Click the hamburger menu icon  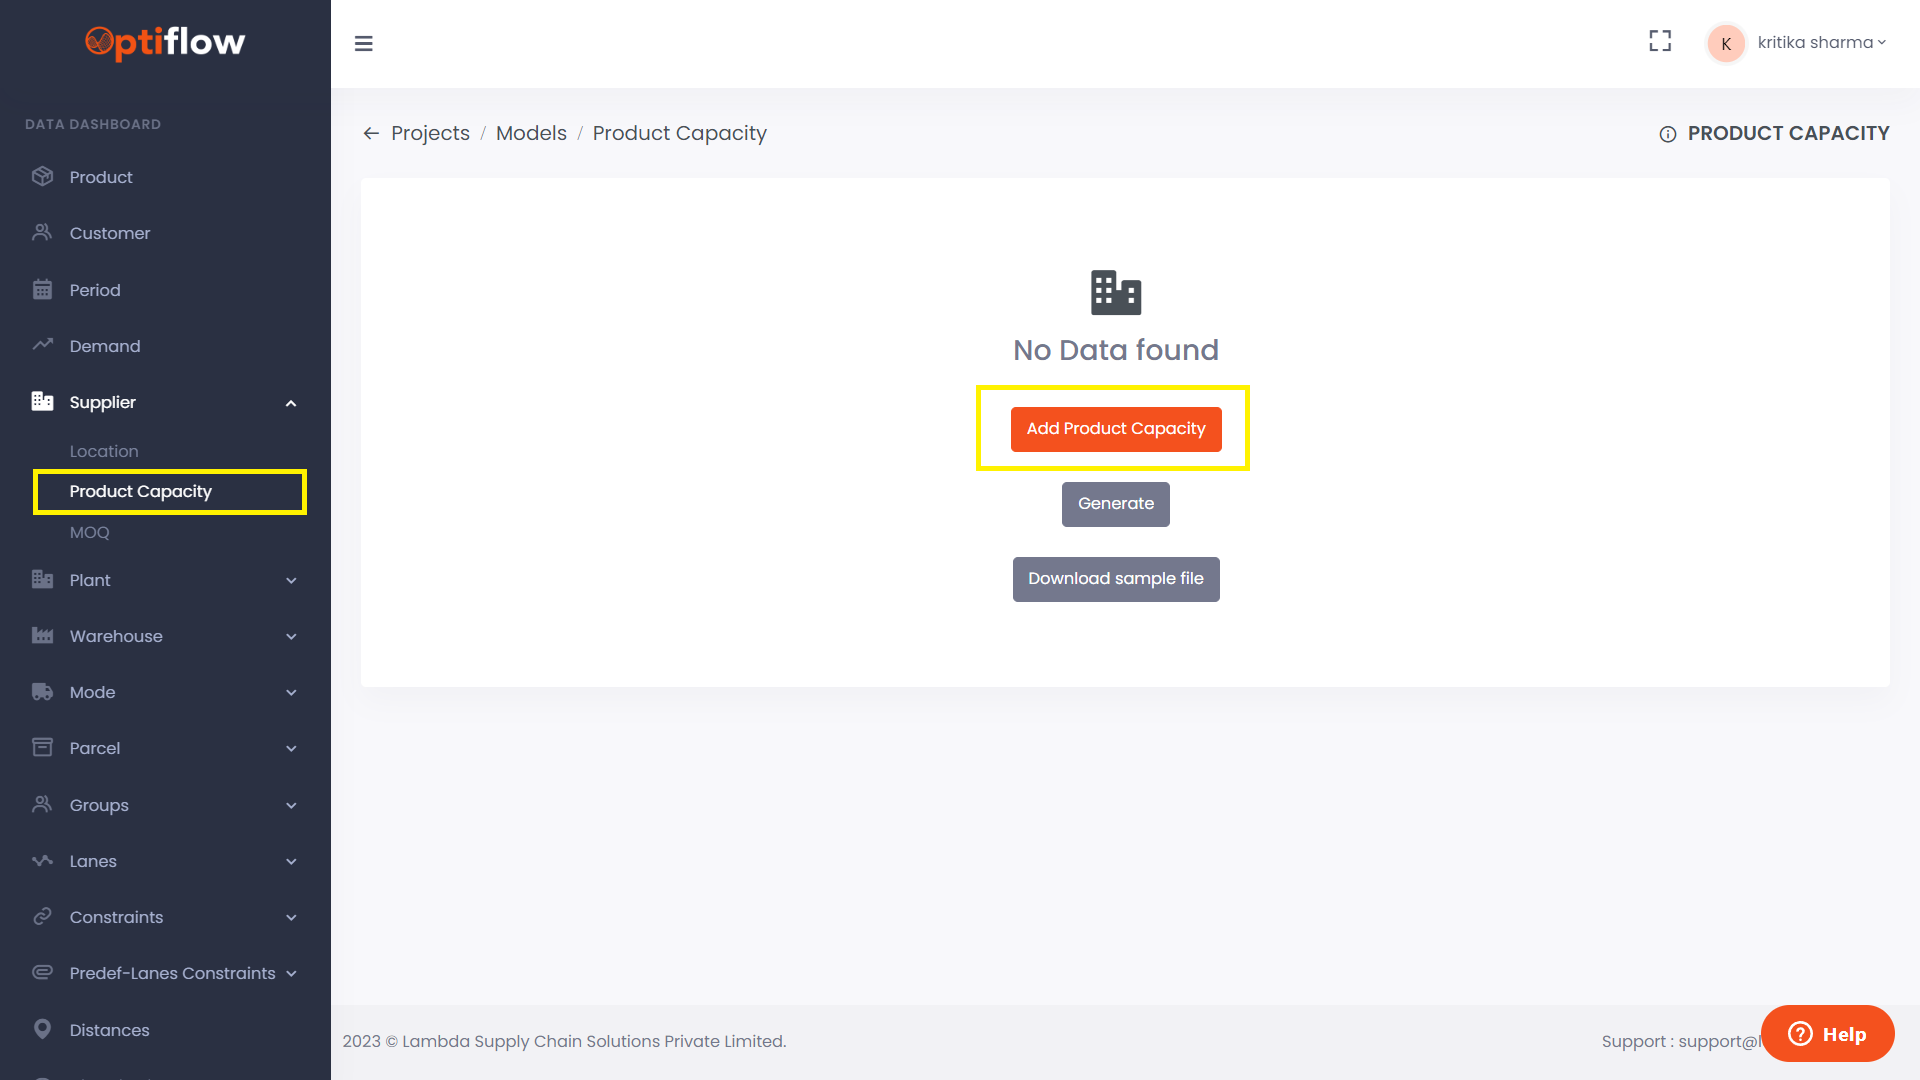click(x=364, y=44)
